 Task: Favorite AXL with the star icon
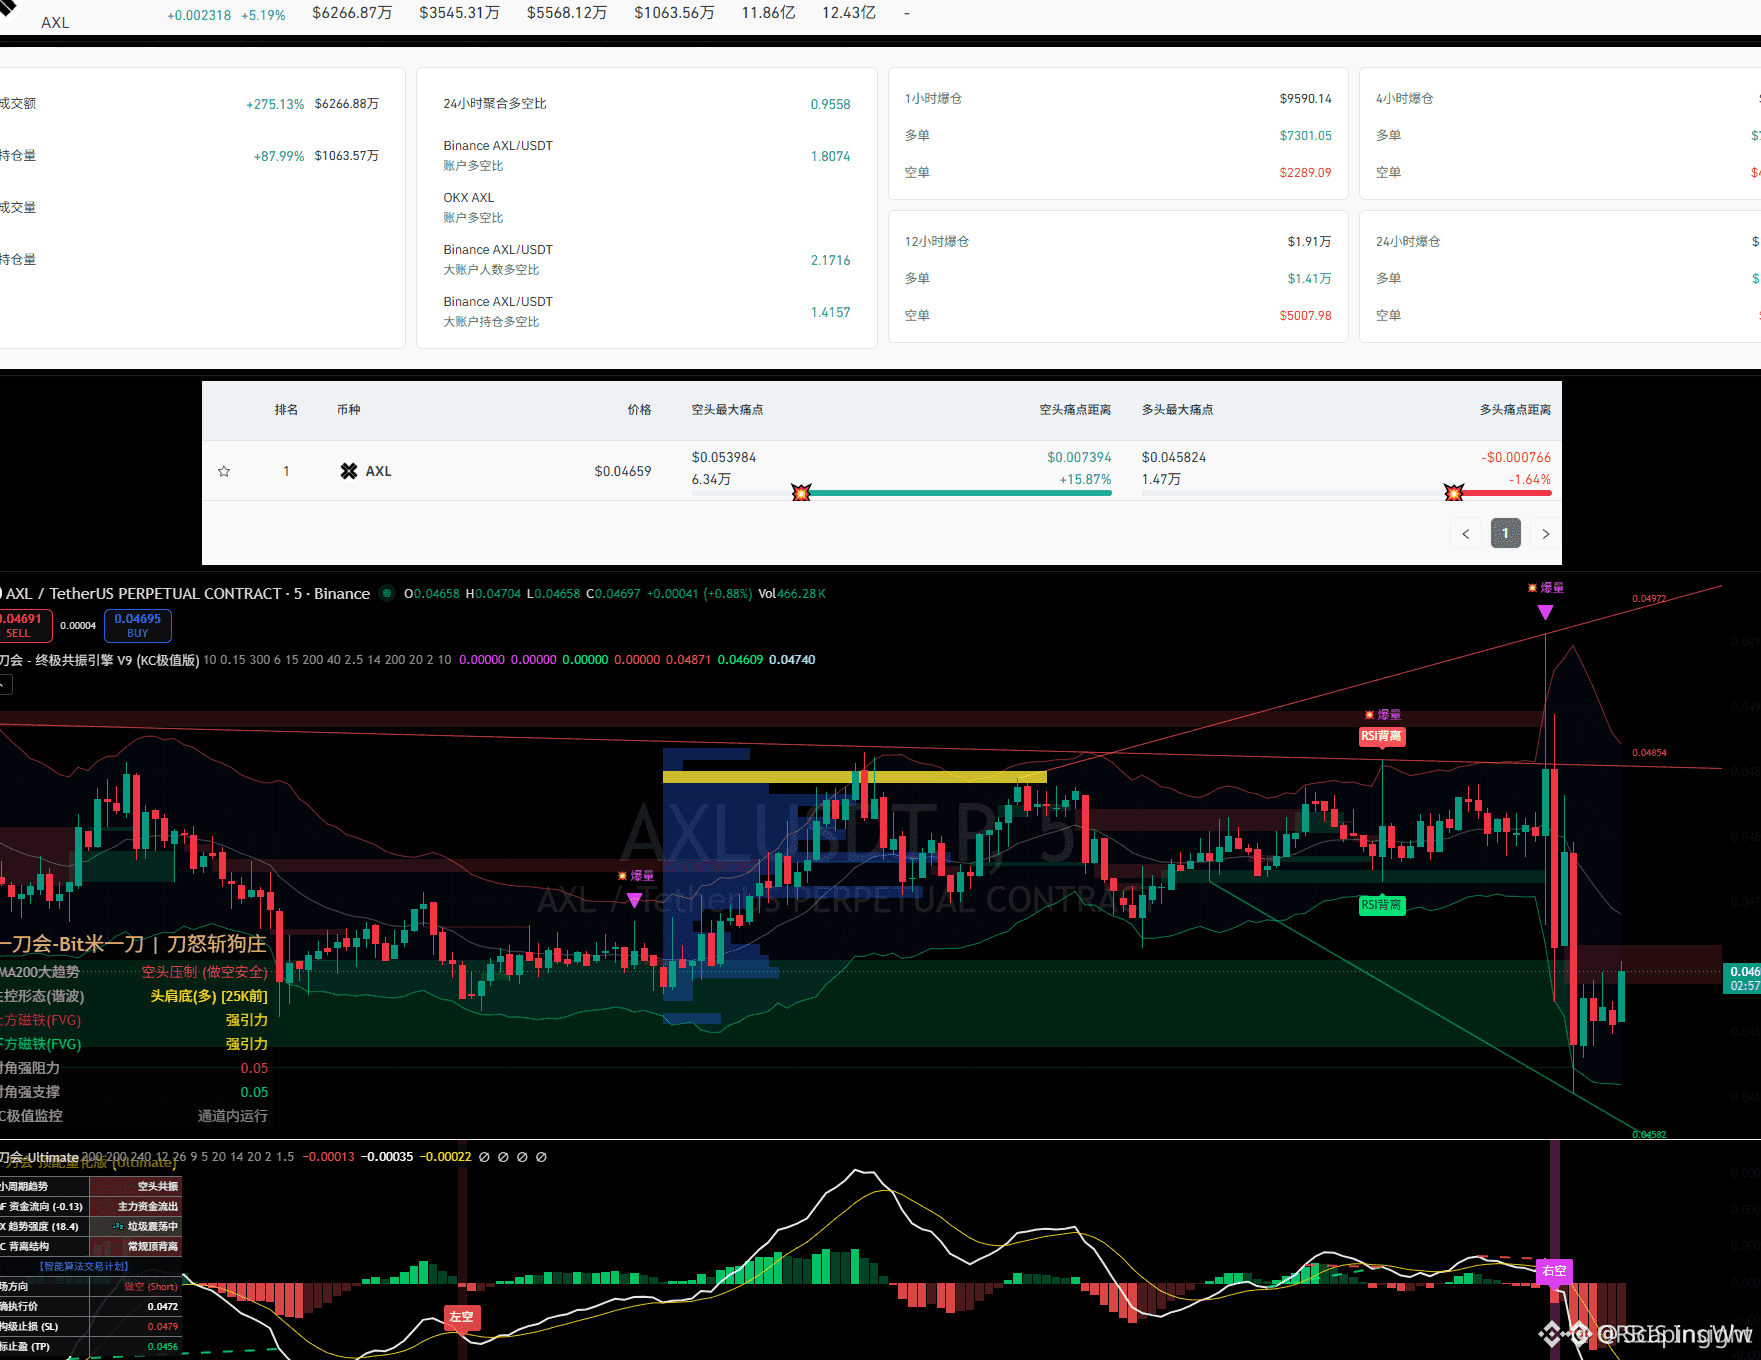tap(224, 471)
